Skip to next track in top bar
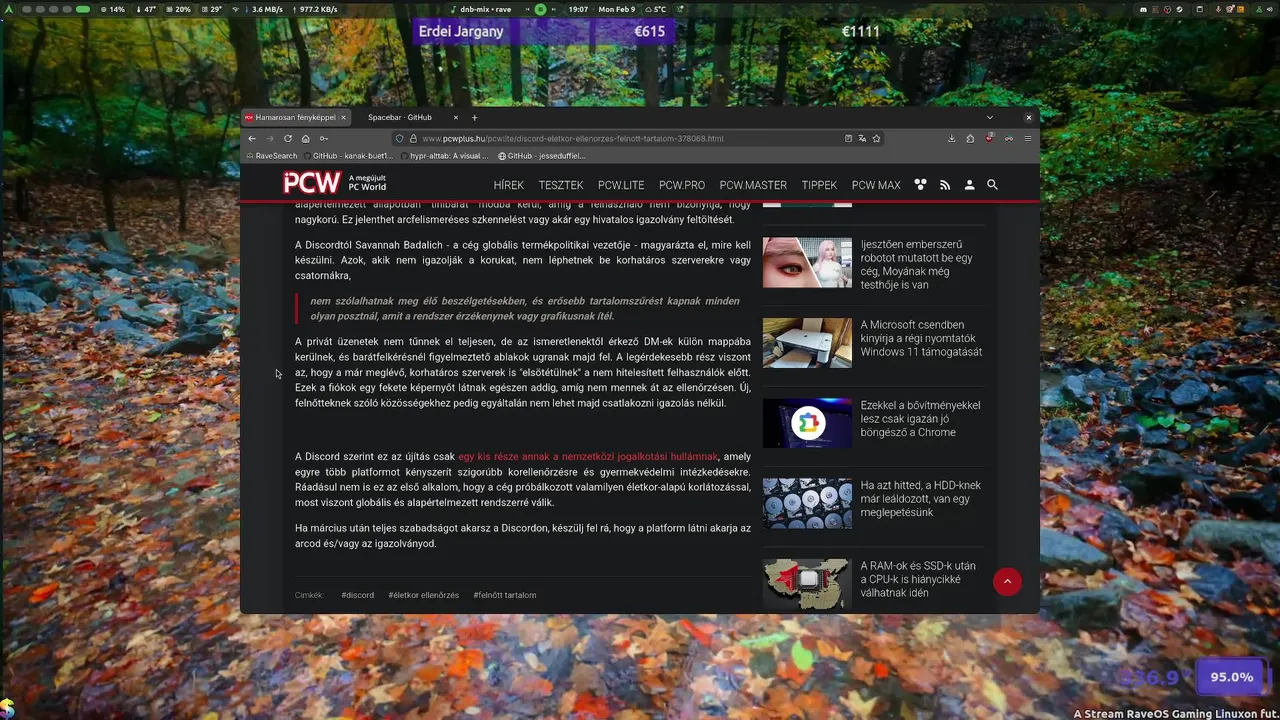1280x720 pixels. coord(554,9)
